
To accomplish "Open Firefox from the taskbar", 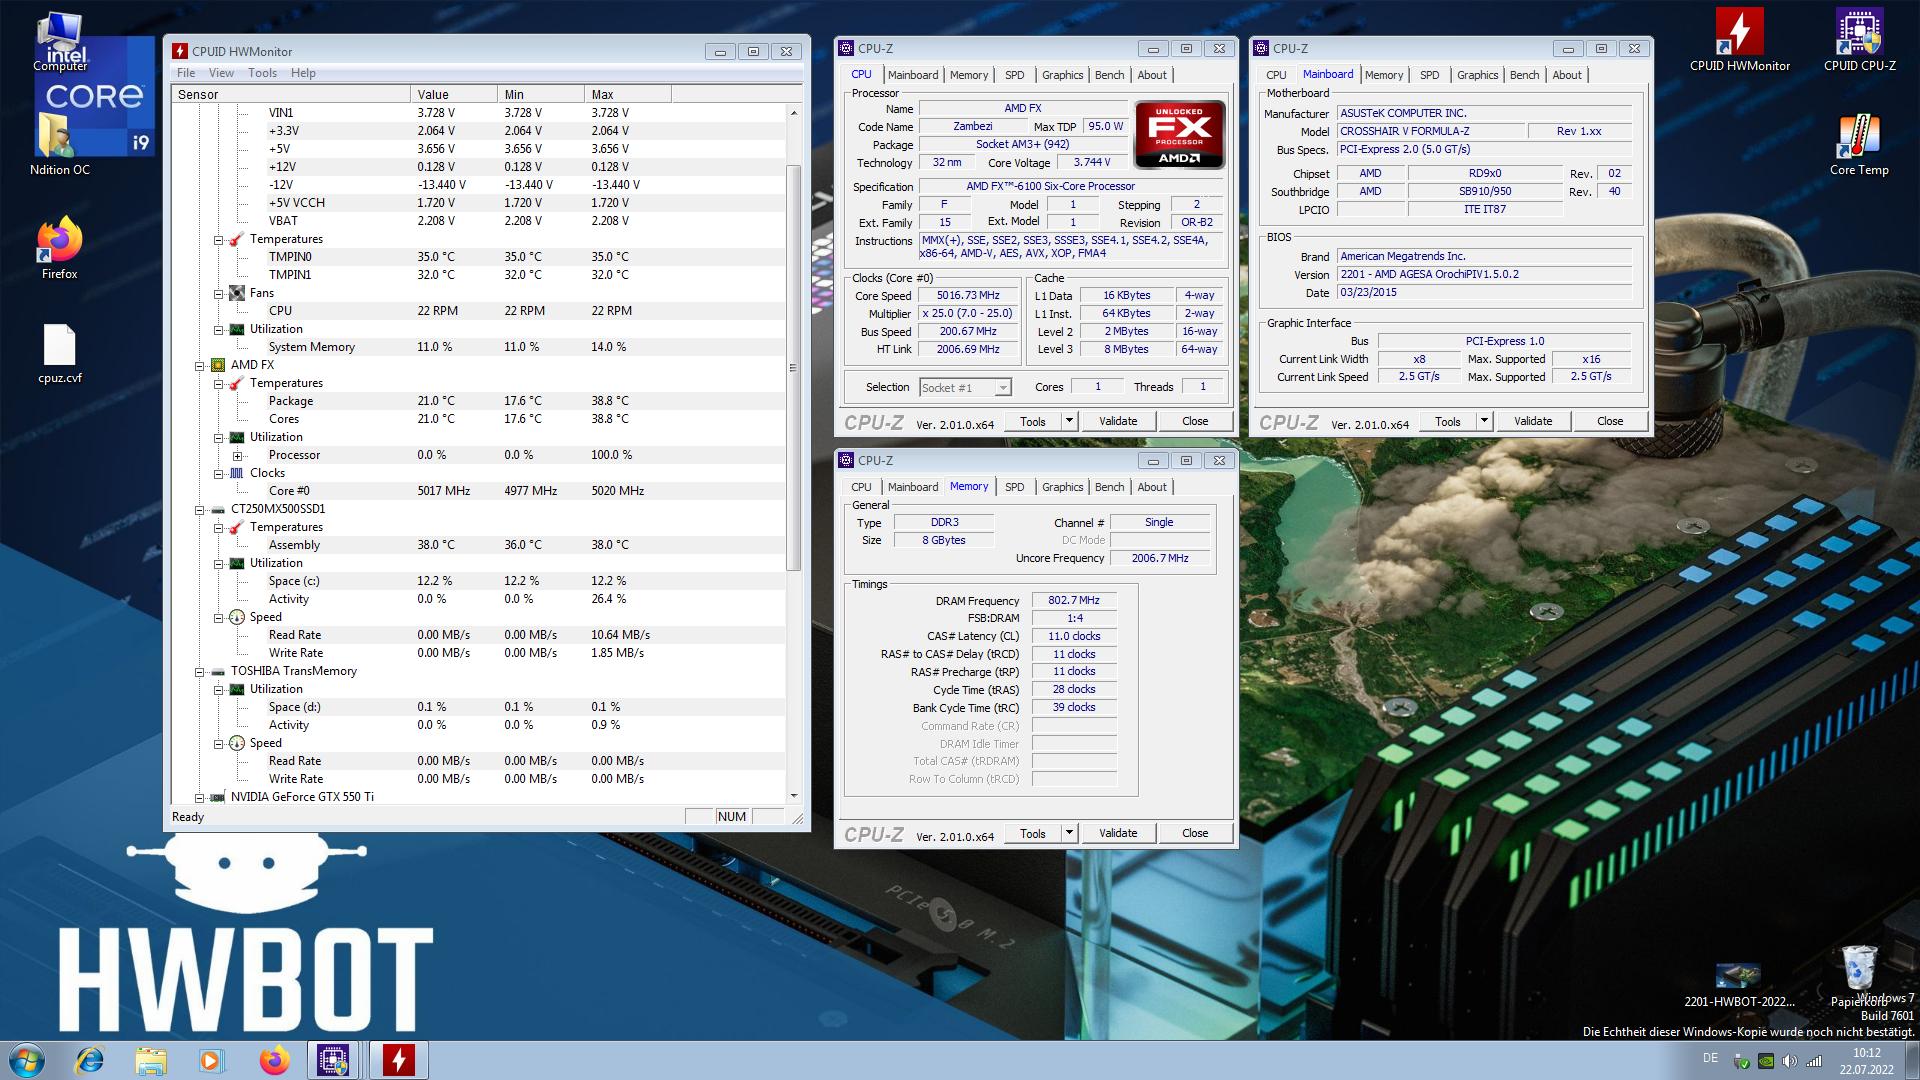I will tap(274, 1060).
